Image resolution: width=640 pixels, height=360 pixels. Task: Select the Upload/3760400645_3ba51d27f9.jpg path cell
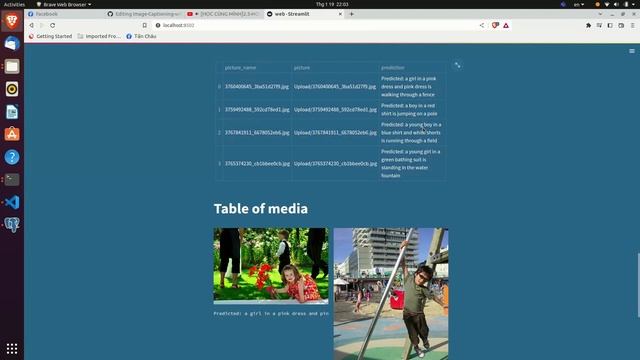click(335, 87)
